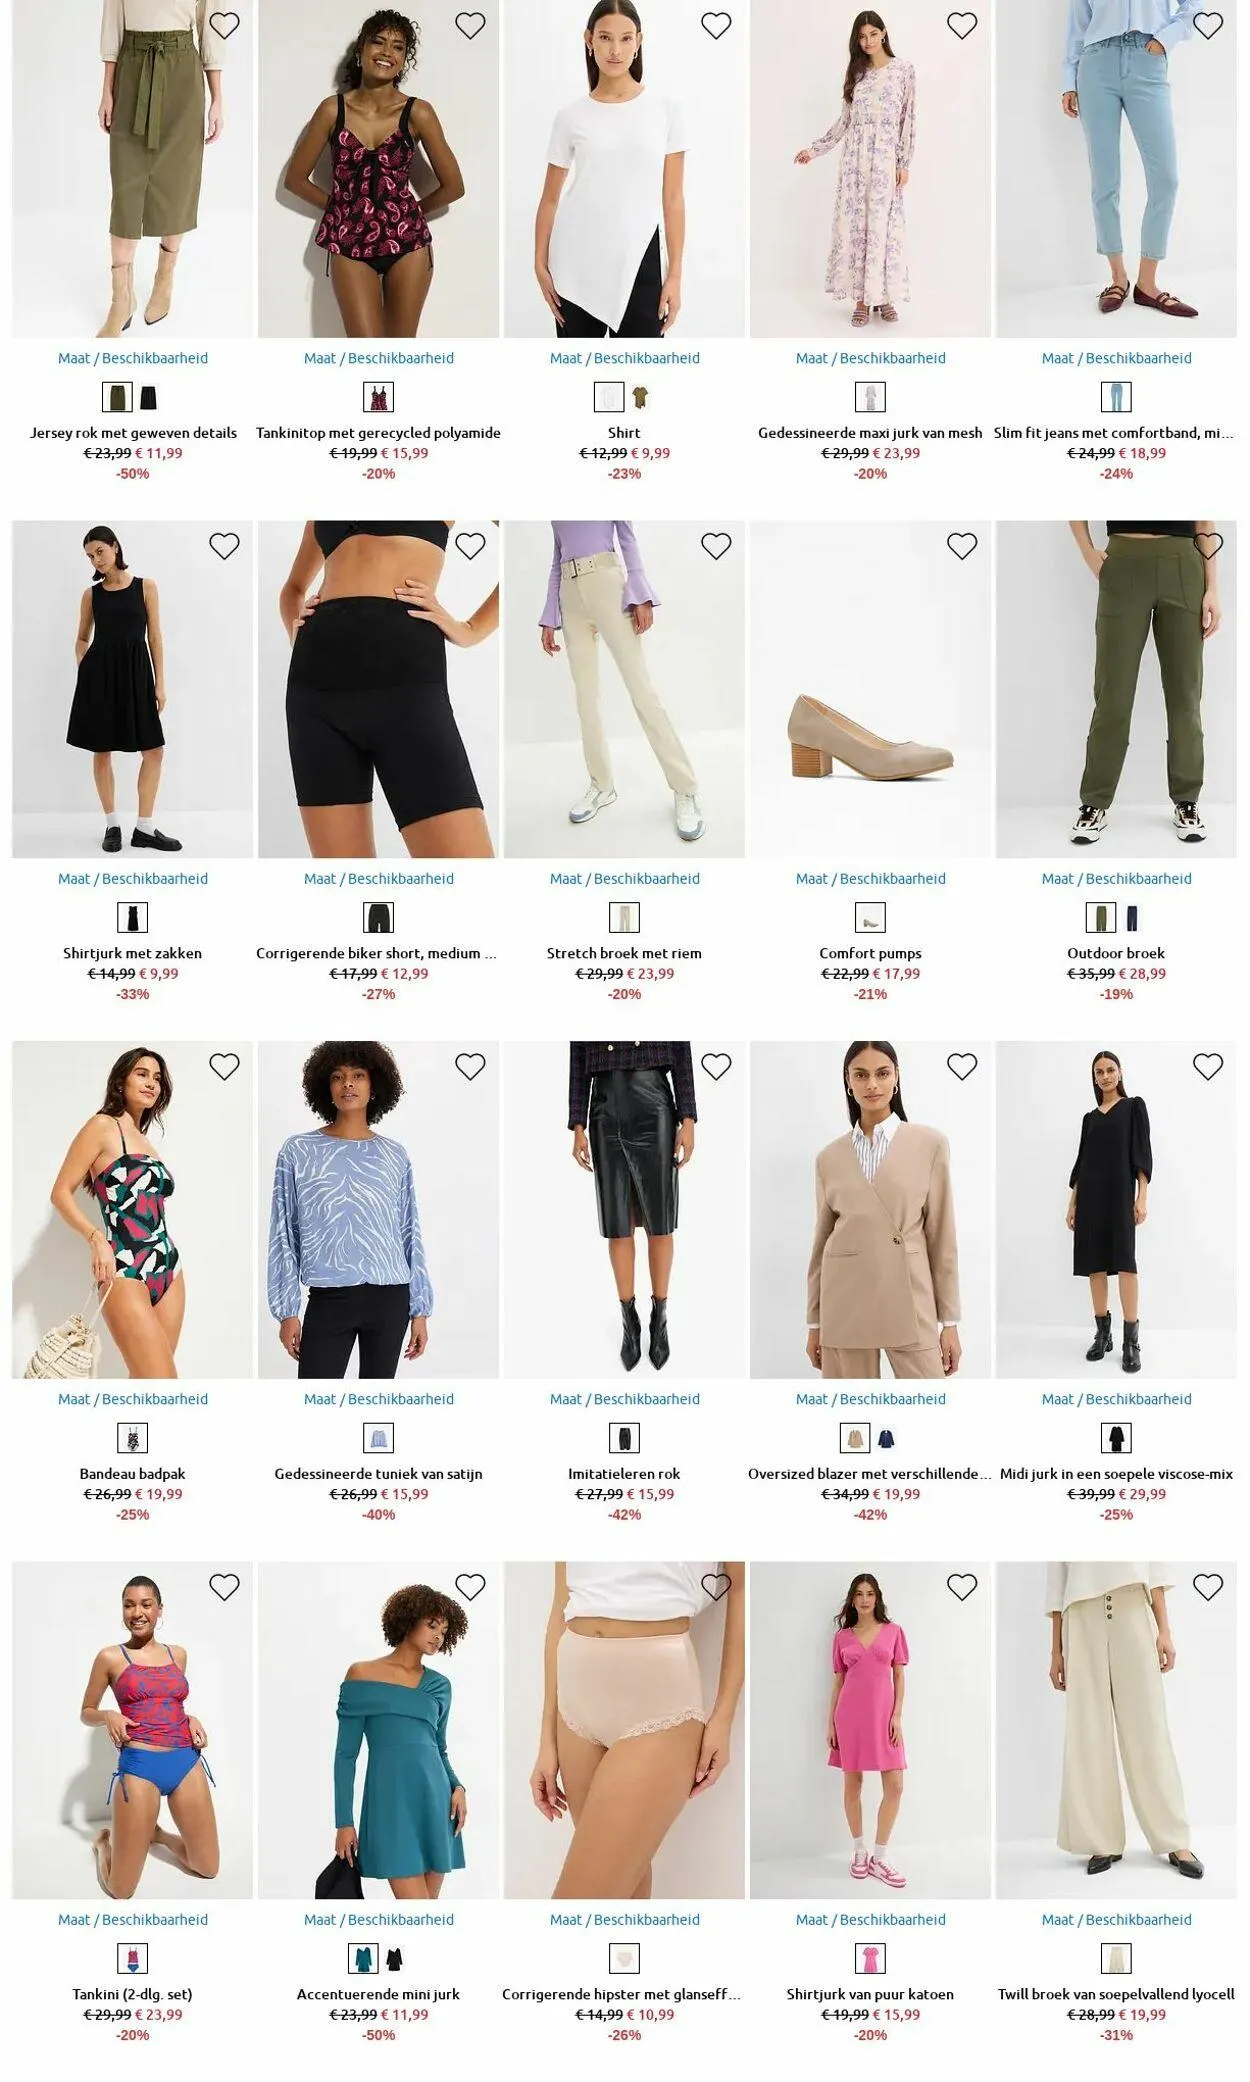
Task: Expand Maat / Beschikbaarheid for Gedessineerde tuniek
Action: [378, 1399]
